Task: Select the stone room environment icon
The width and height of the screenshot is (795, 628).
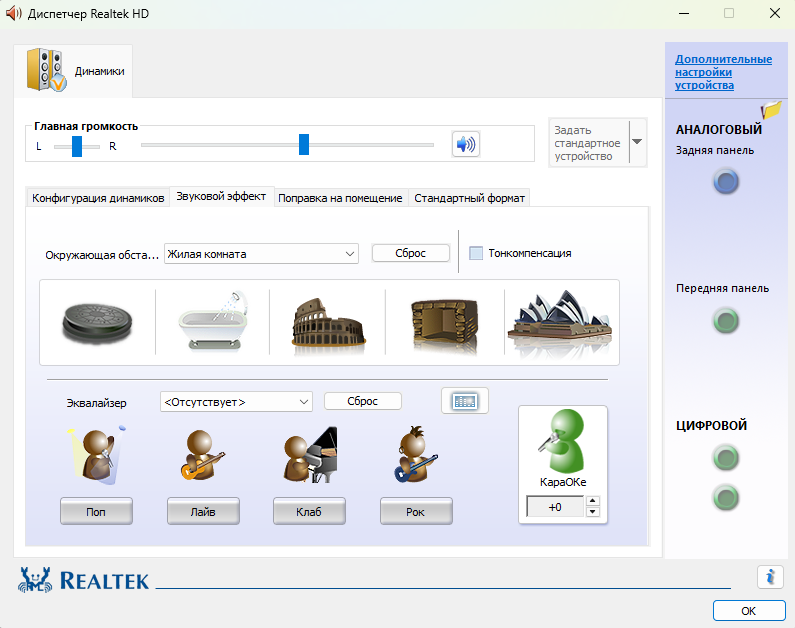Action: [445, 323]
